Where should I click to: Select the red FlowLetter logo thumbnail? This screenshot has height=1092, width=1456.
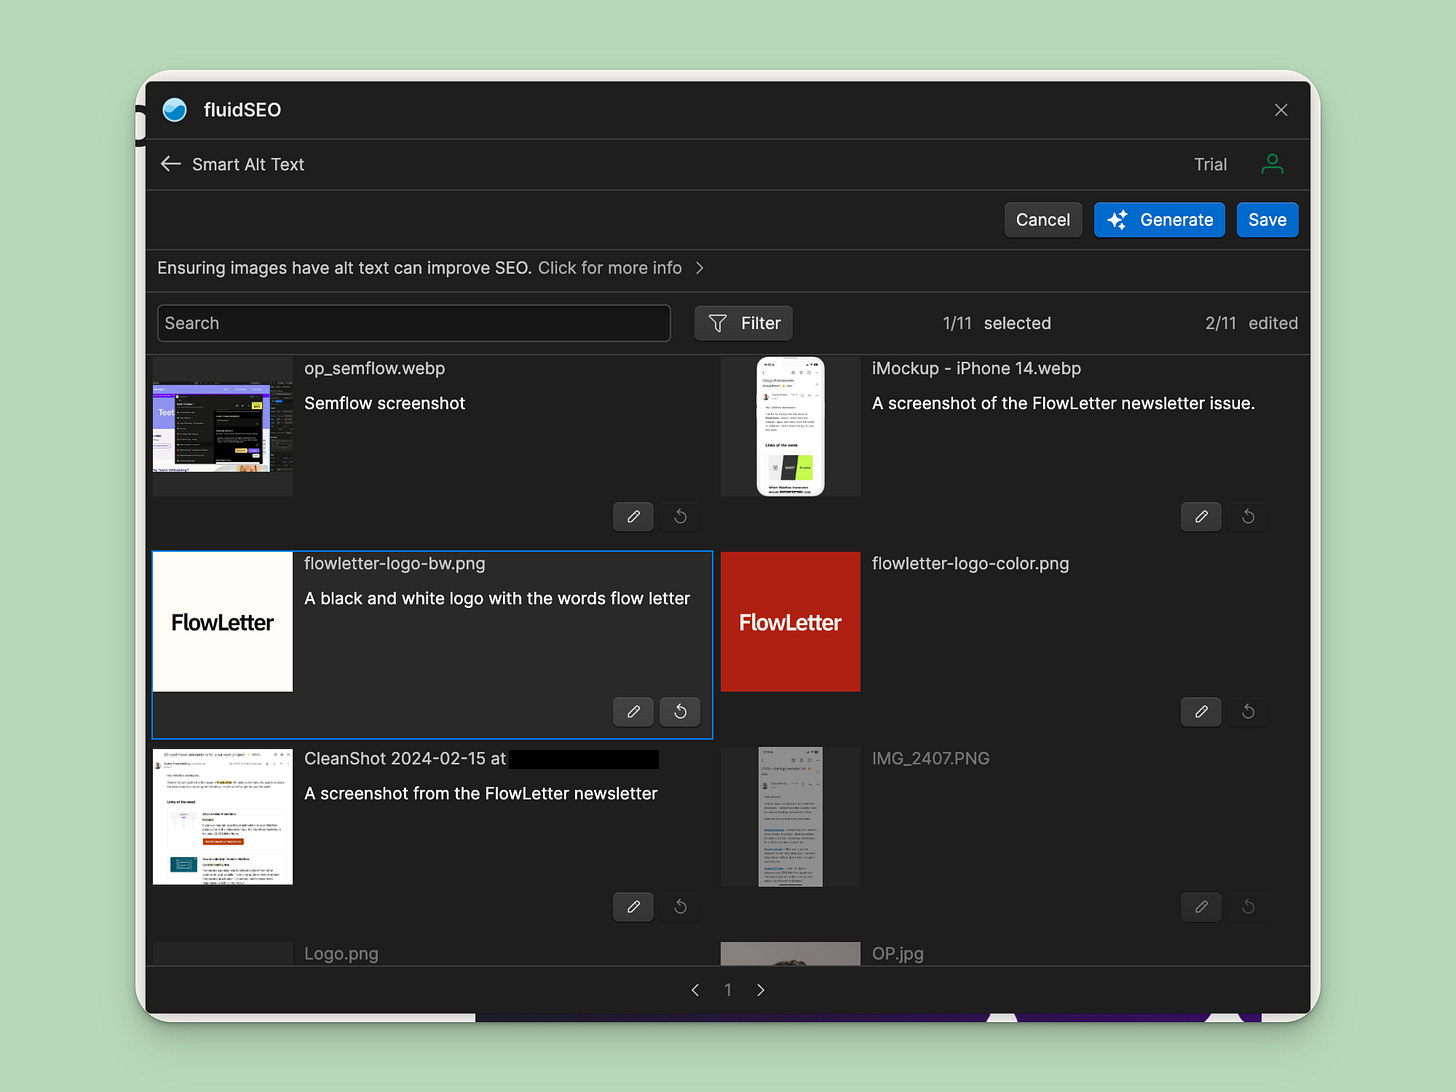click(790, 622)
